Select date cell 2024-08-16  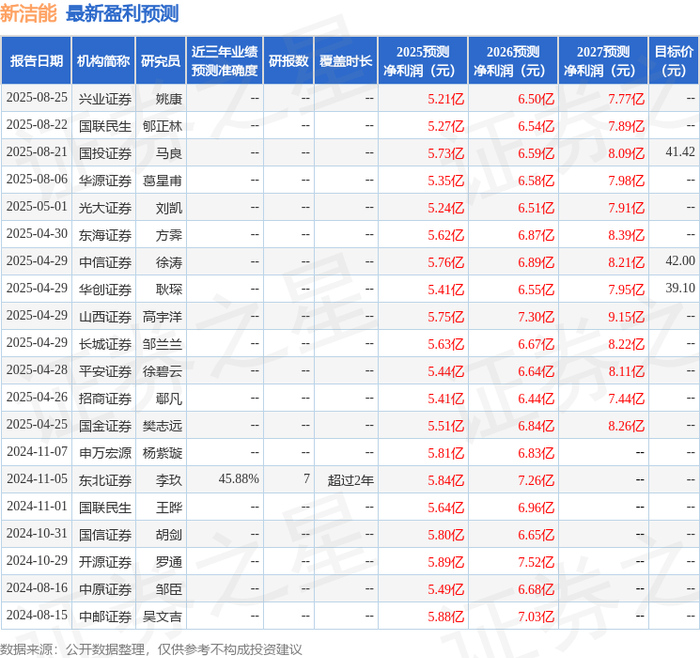tap(37, 587)
